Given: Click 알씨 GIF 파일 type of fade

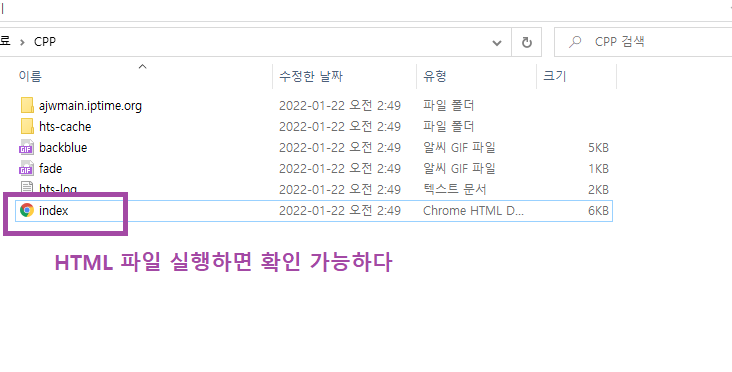Looking at the screenshot, I should tap(459, 168).
